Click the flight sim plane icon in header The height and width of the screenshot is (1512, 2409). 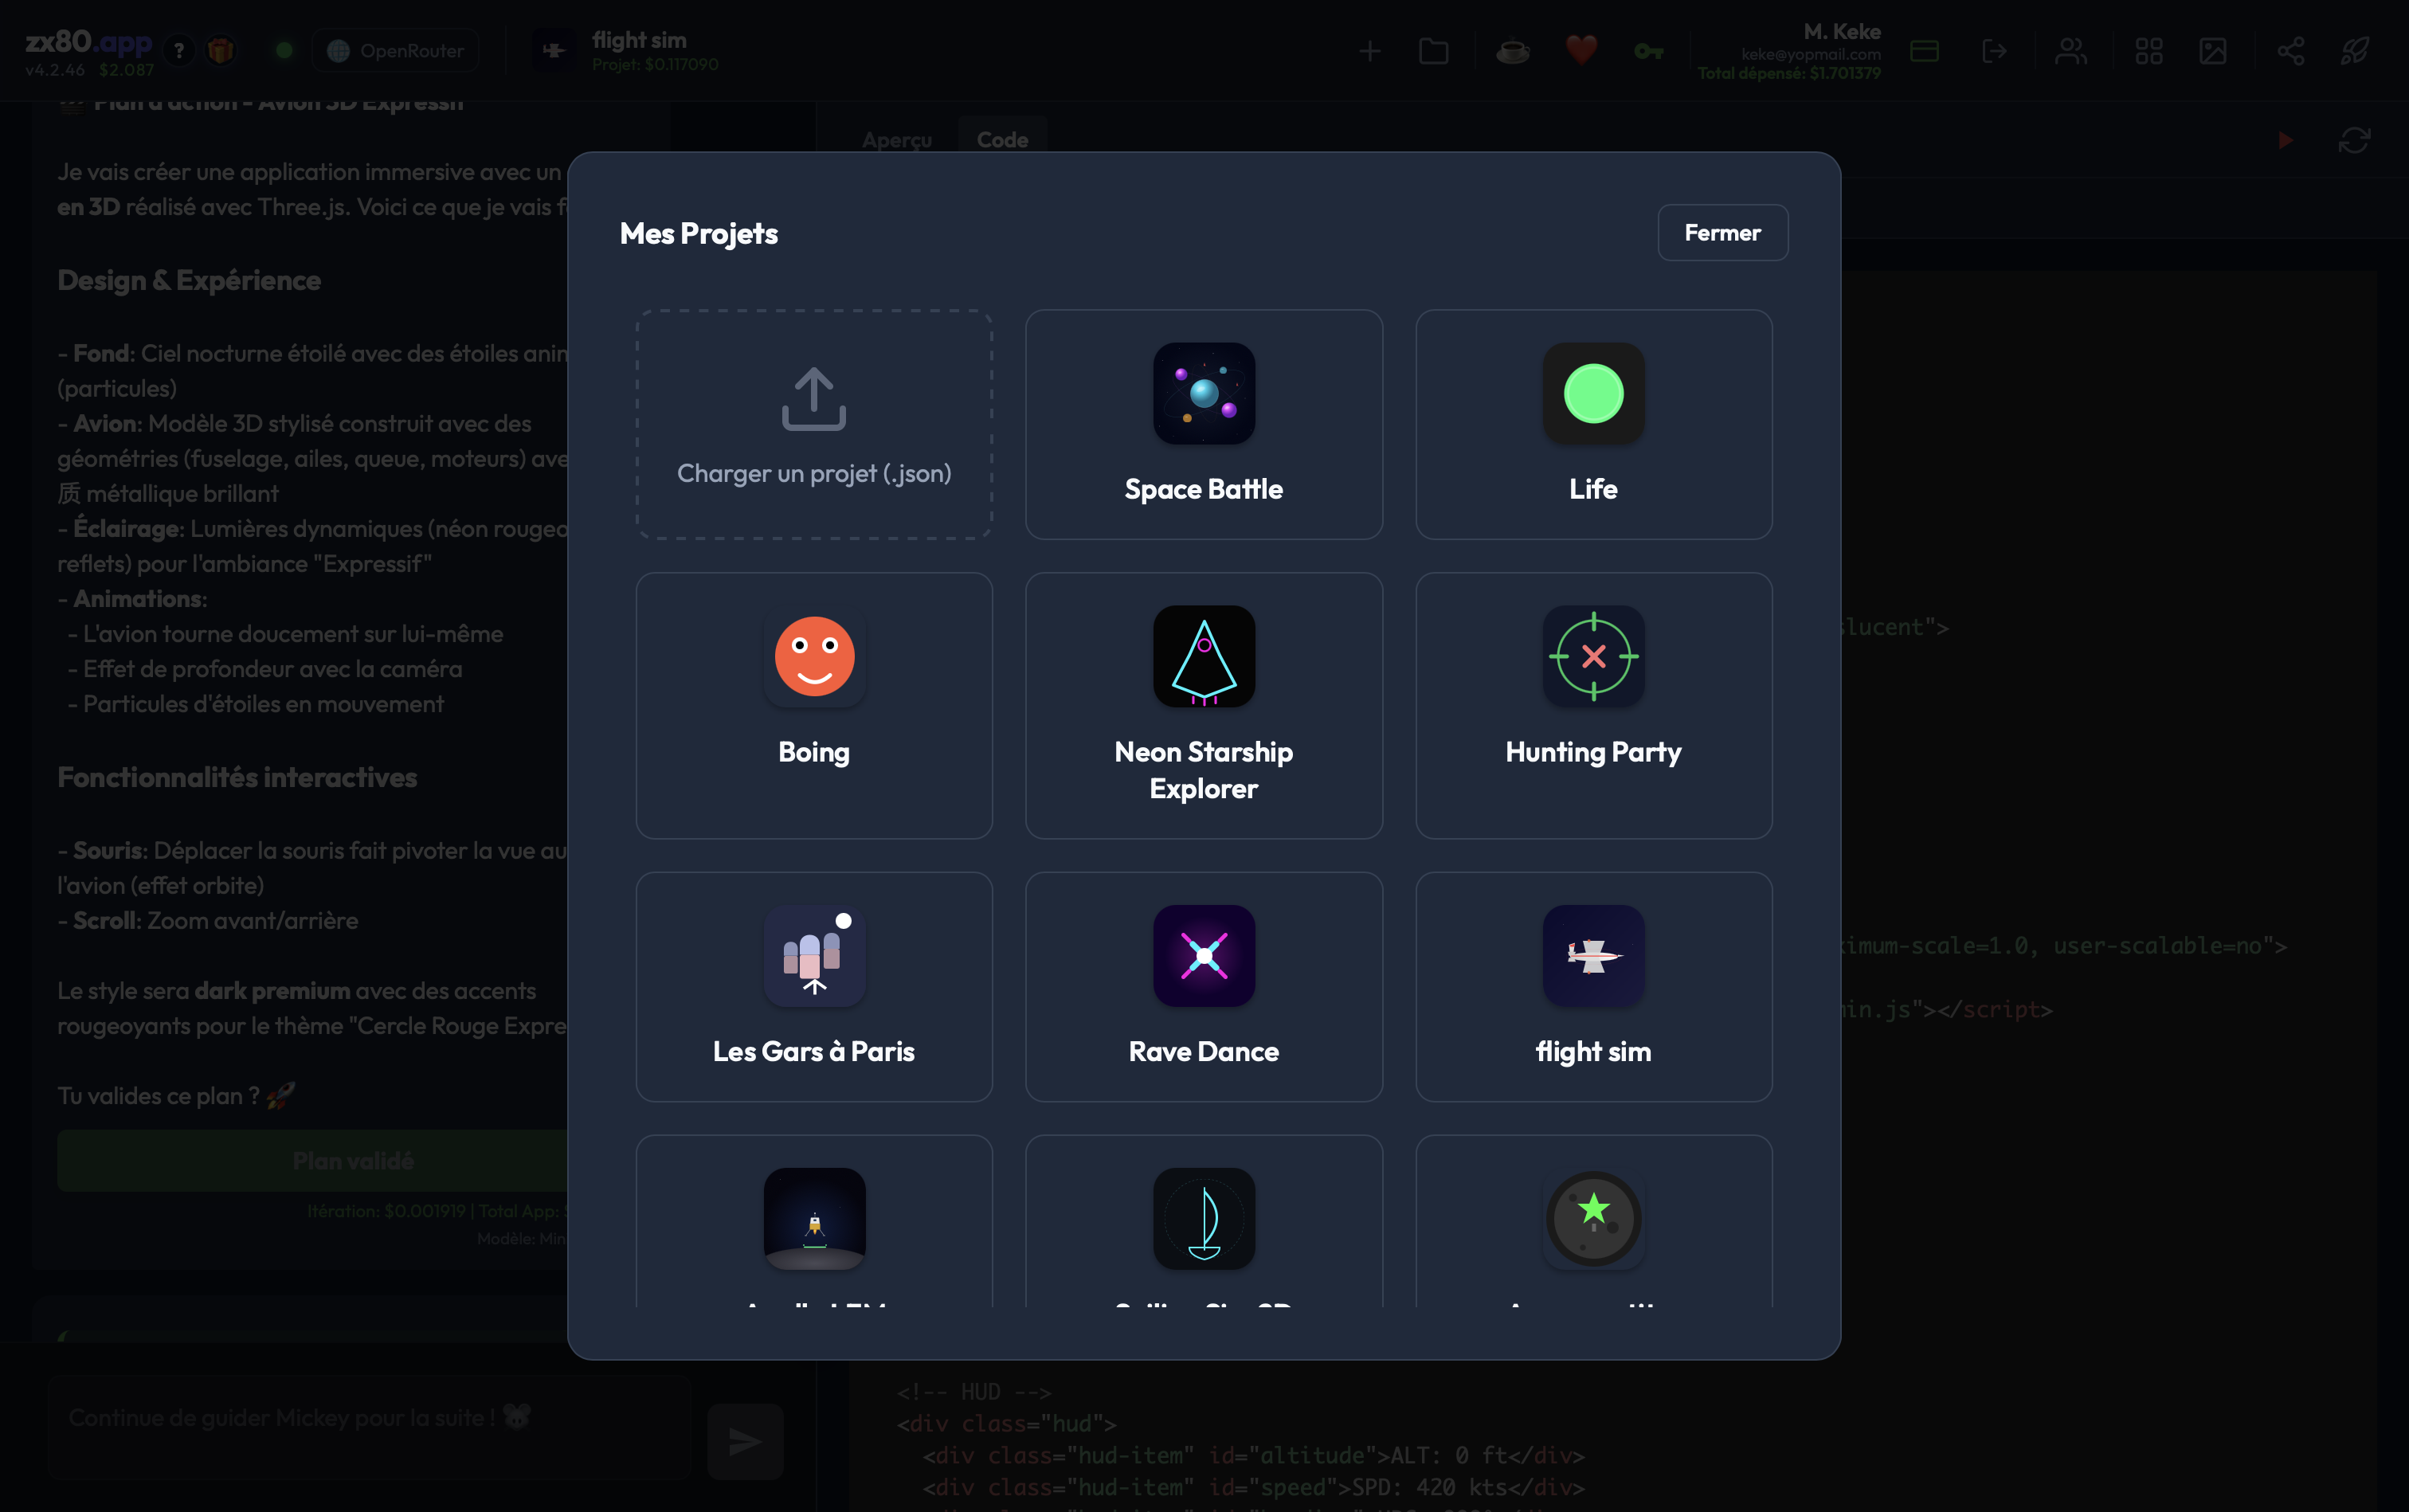553,51
